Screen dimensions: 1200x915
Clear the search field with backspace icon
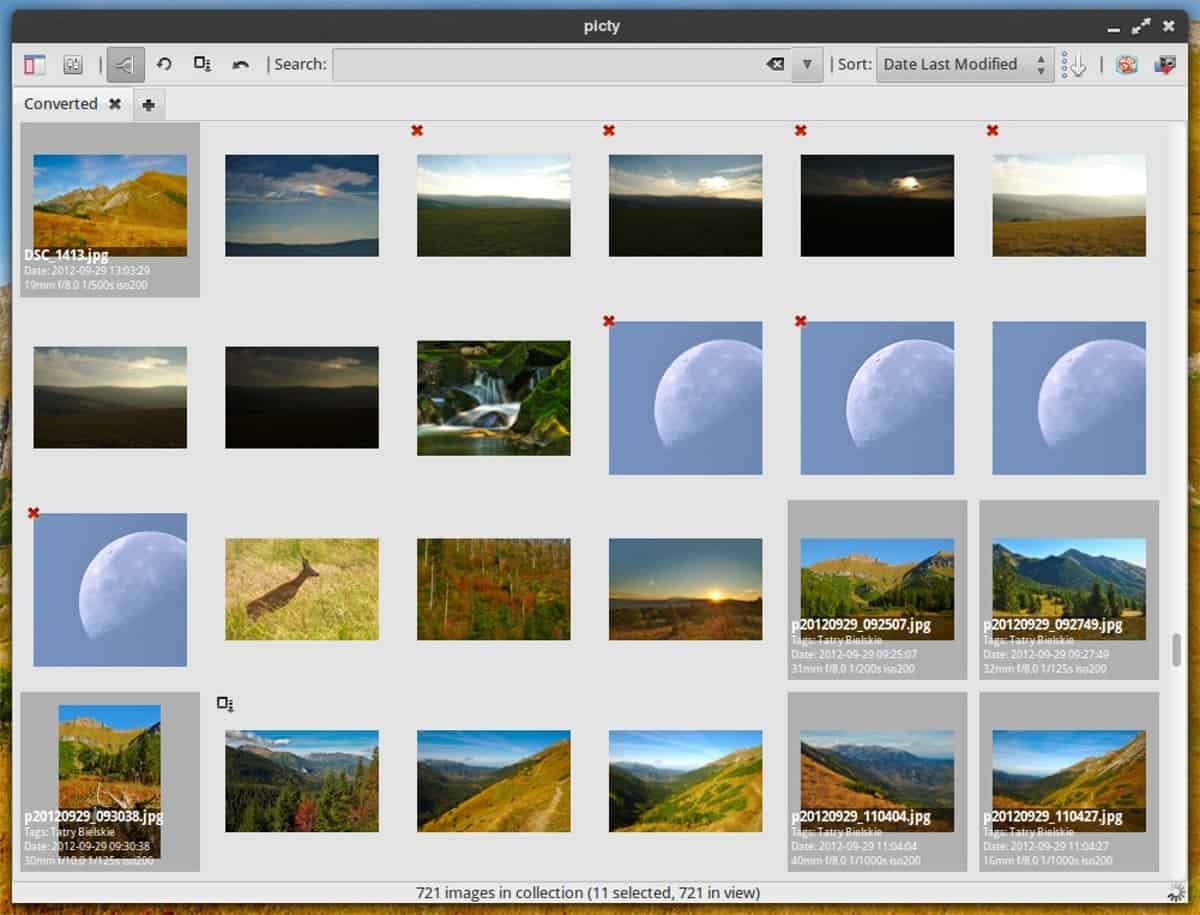click(x=775, y=65)
